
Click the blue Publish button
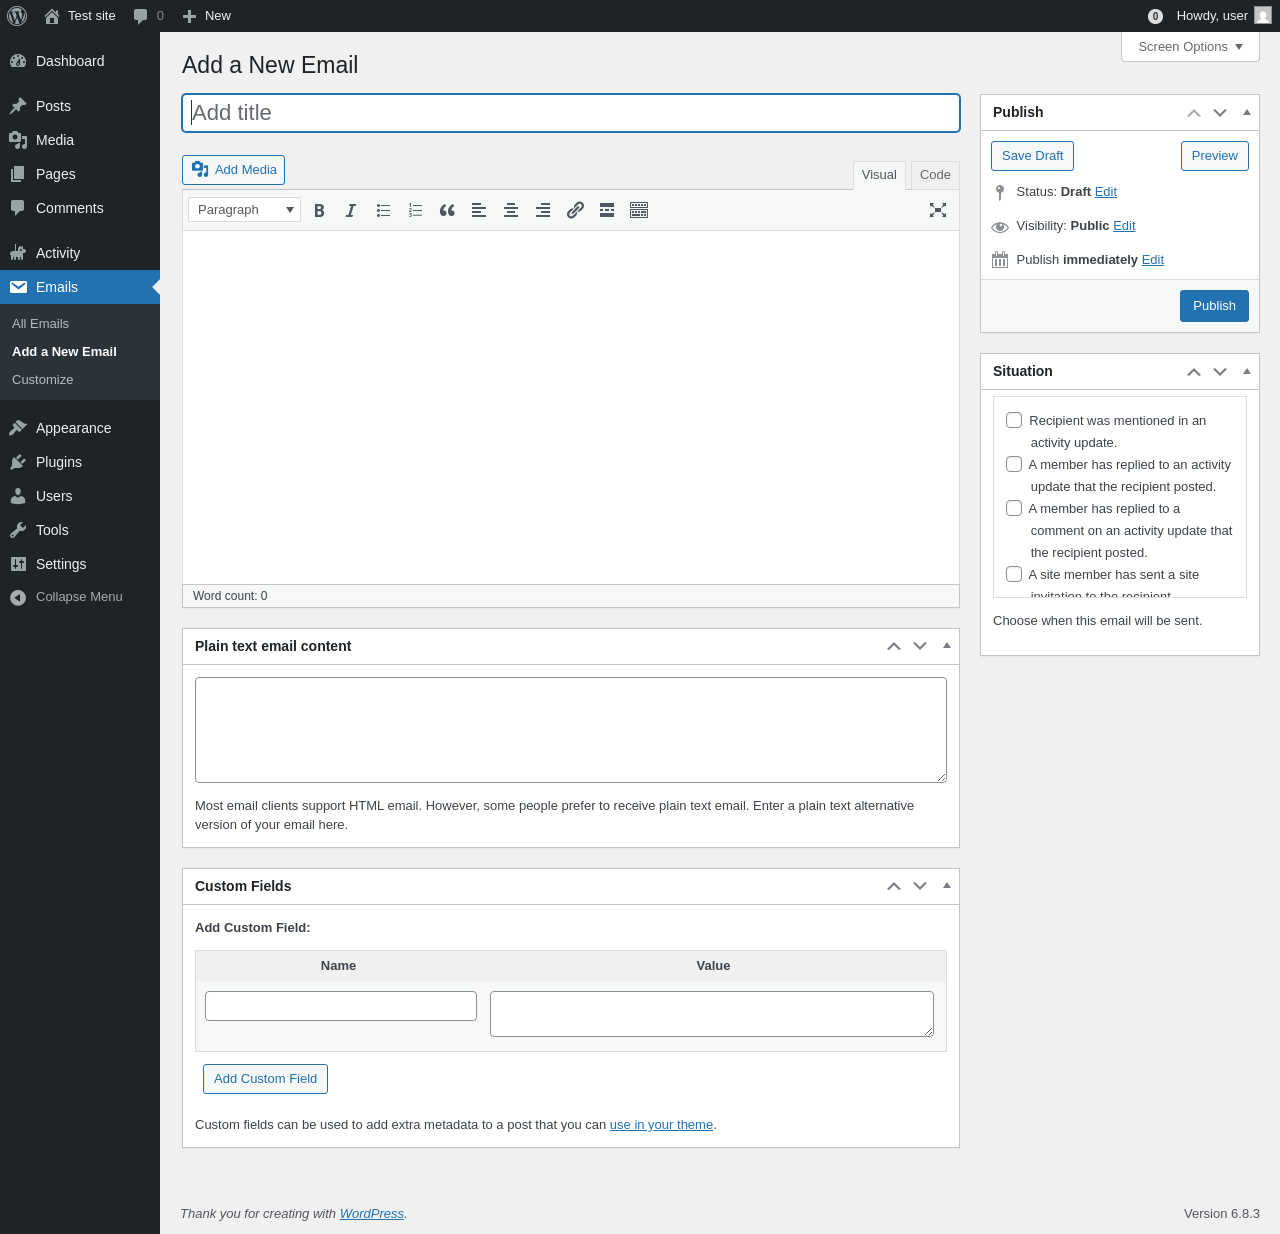[1214, 306]
